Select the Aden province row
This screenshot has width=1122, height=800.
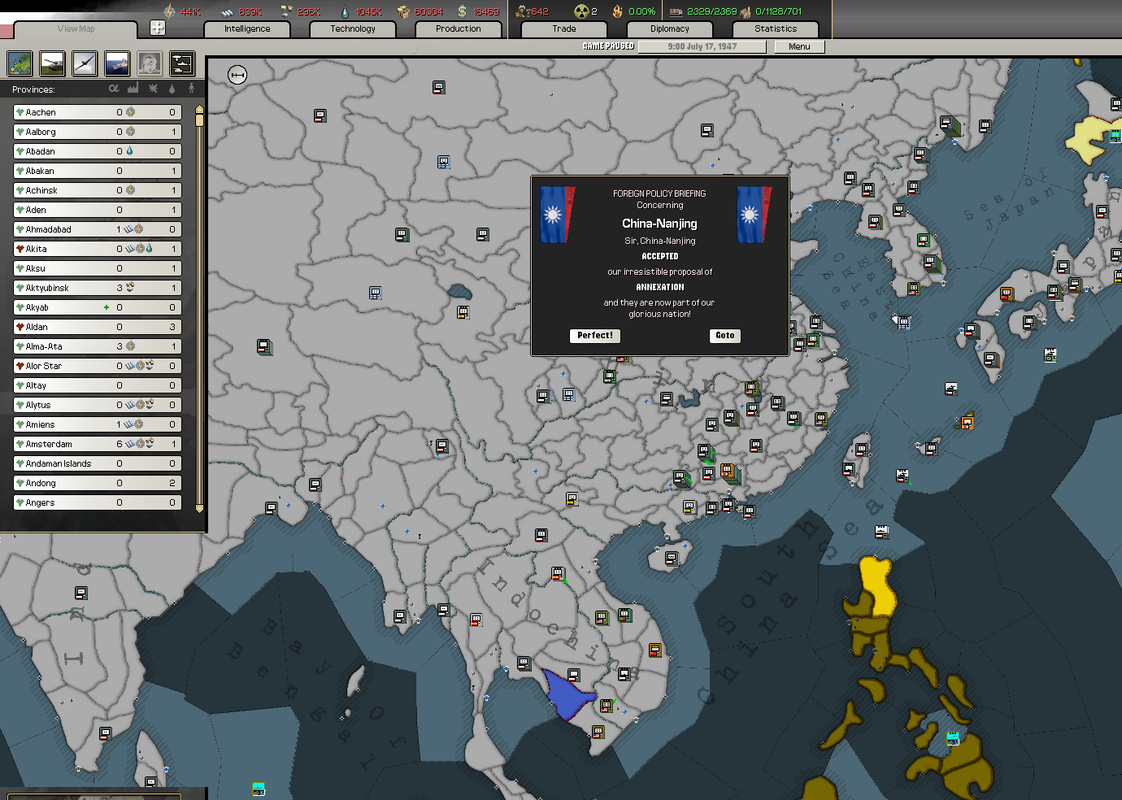tap(97, 210)
